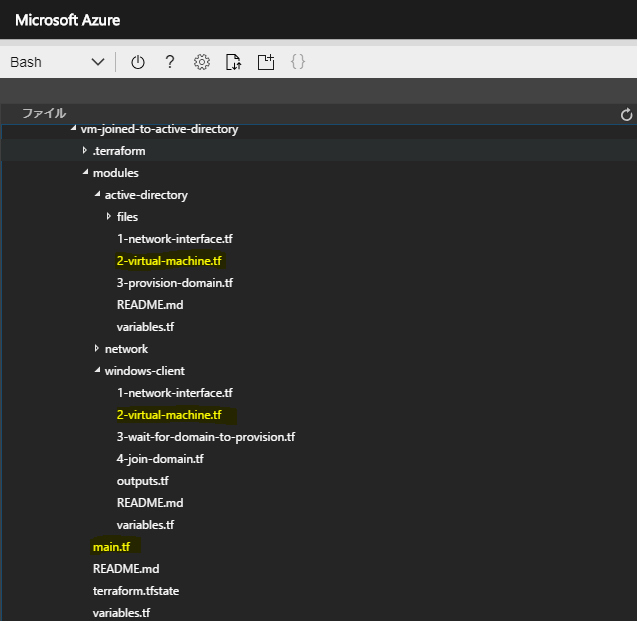Open Cloud Shell settings gear
Image resolution: width=637 pixels, height=621 pixels.
pos(202,62)
